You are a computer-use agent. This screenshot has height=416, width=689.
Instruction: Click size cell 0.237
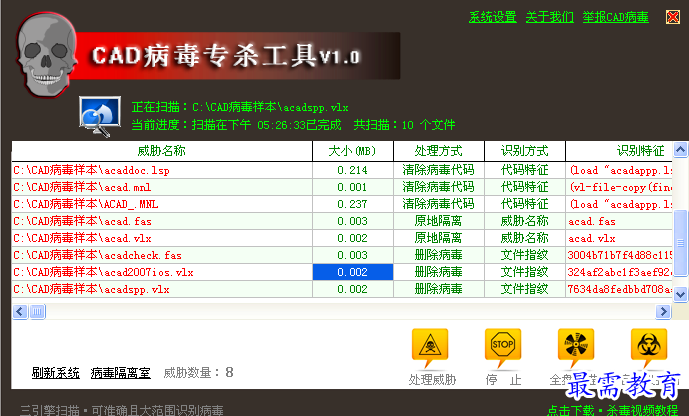tap(352, 204)
